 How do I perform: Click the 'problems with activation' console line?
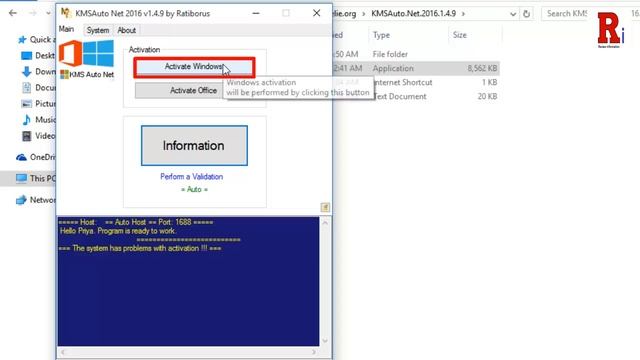tap(140, 248)
